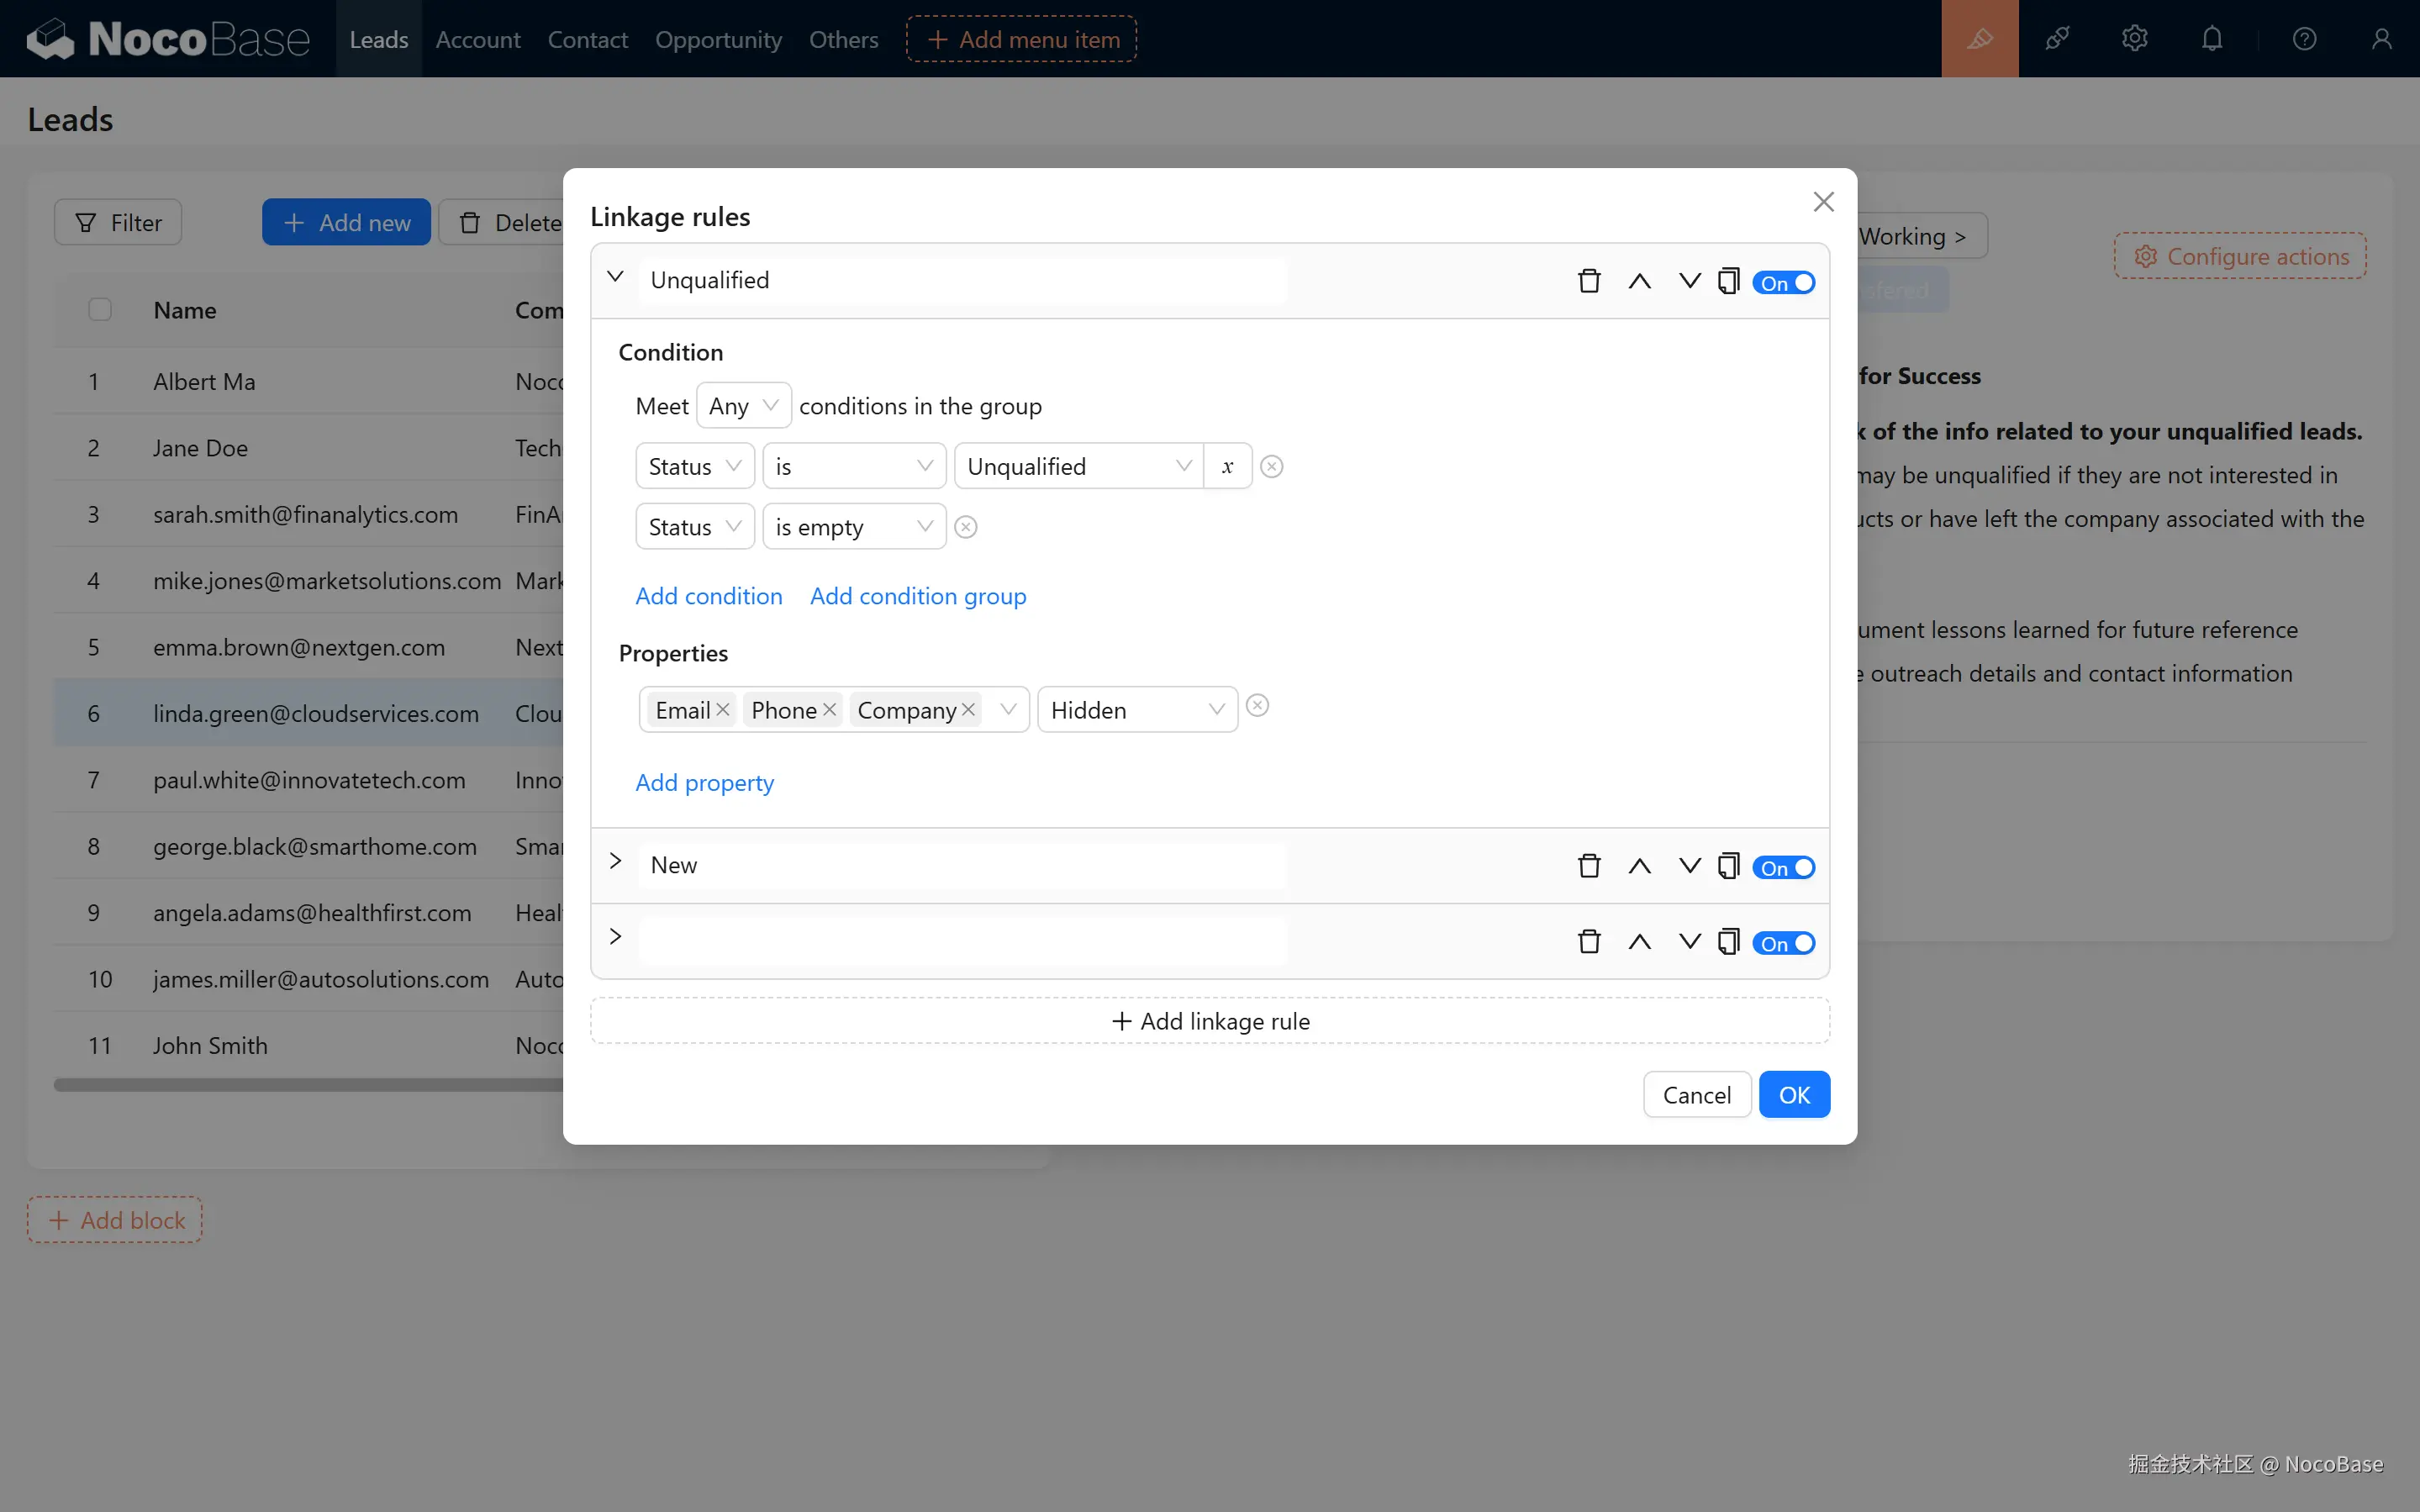Remove the 'Status is empty' condition

click(x=965, y=527)
